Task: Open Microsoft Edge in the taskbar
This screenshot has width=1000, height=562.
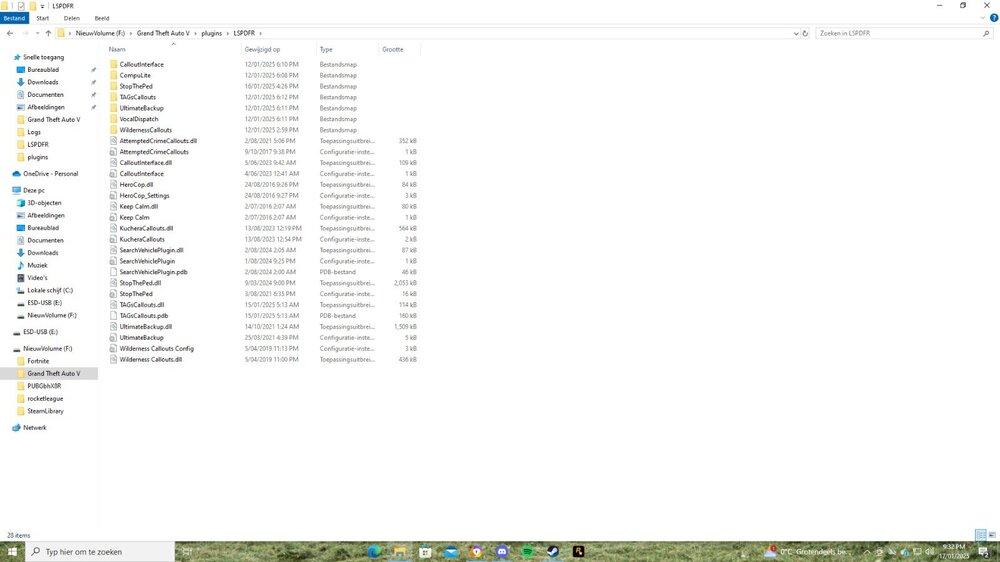Action: click(374, 552)
